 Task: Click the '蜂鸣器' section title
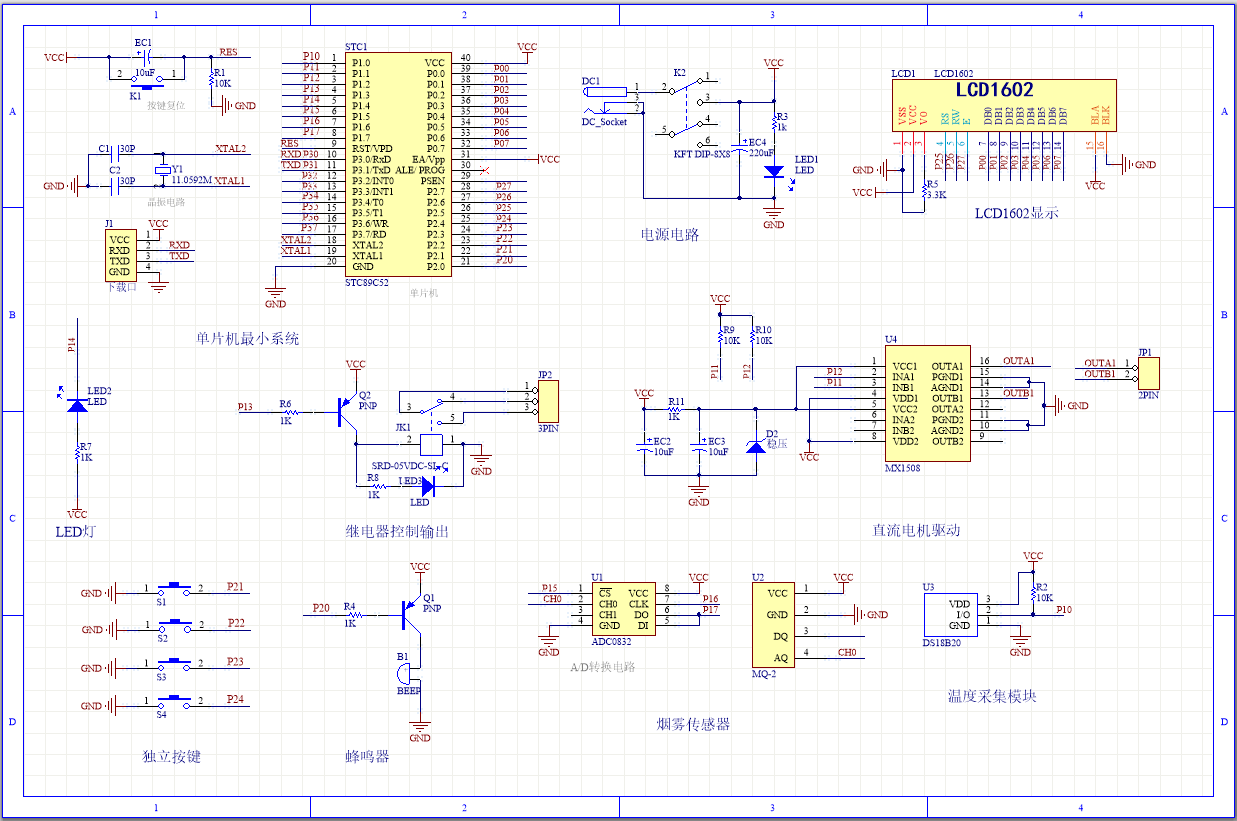pos(367,757)
